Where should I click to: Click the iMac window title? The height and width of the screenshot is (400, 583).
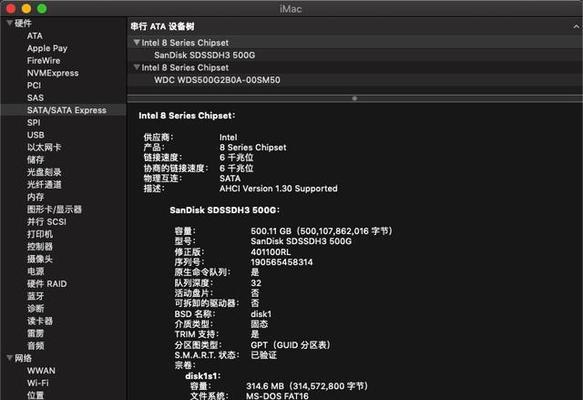290,9
